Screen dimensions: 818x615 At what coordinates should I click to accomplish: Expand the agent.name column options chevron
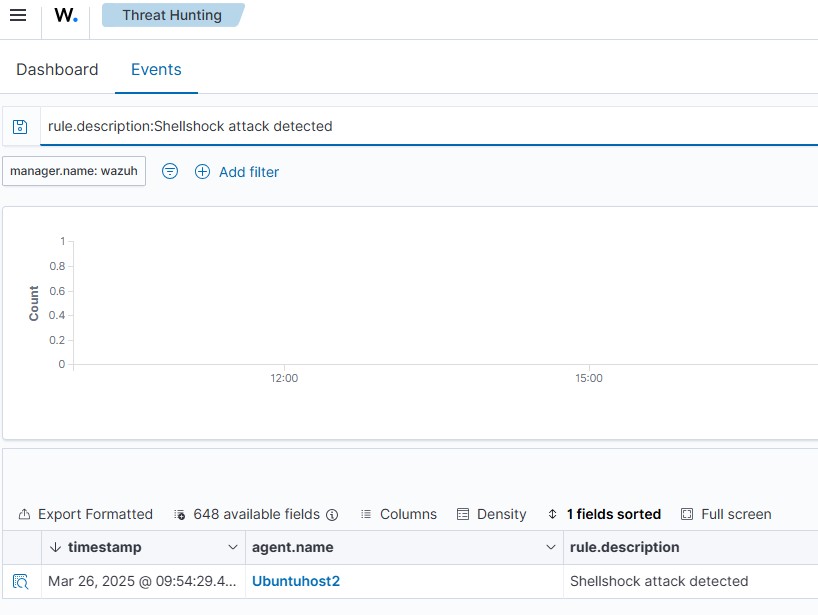point(550,547)
